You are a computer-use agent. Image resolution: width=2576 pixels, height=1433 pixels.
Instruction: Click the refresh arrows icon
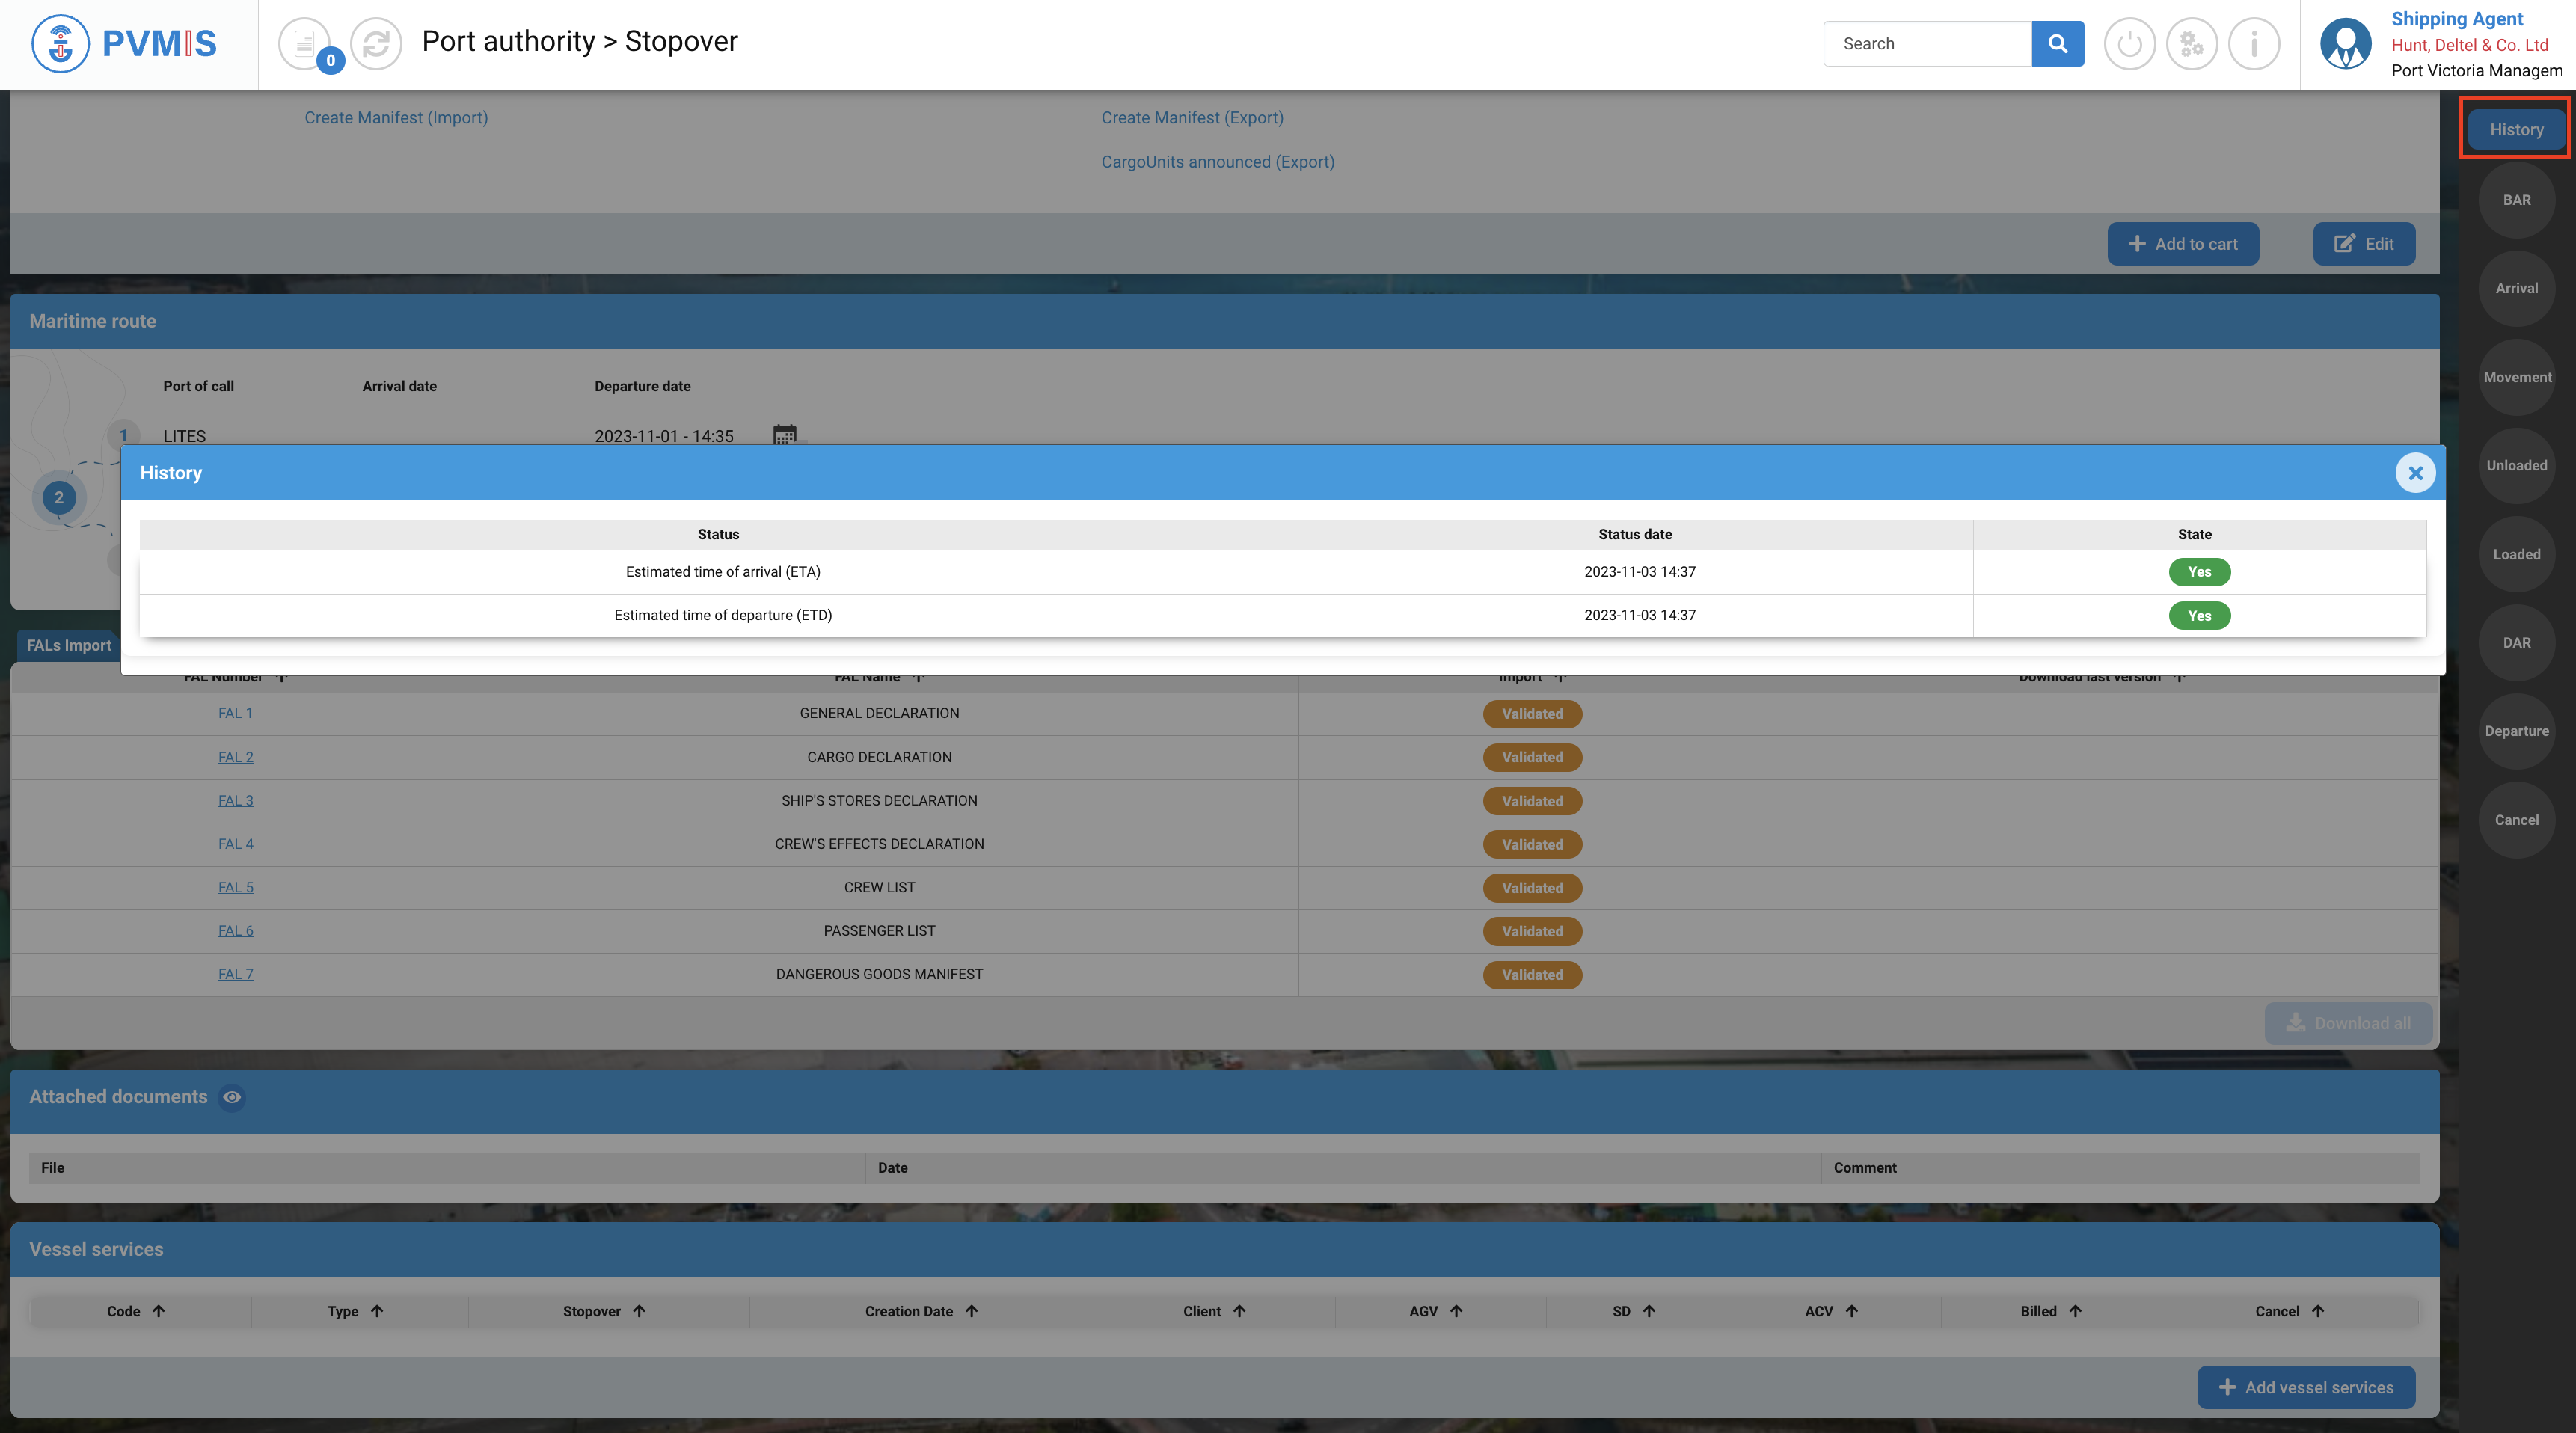tap(376, 44)
